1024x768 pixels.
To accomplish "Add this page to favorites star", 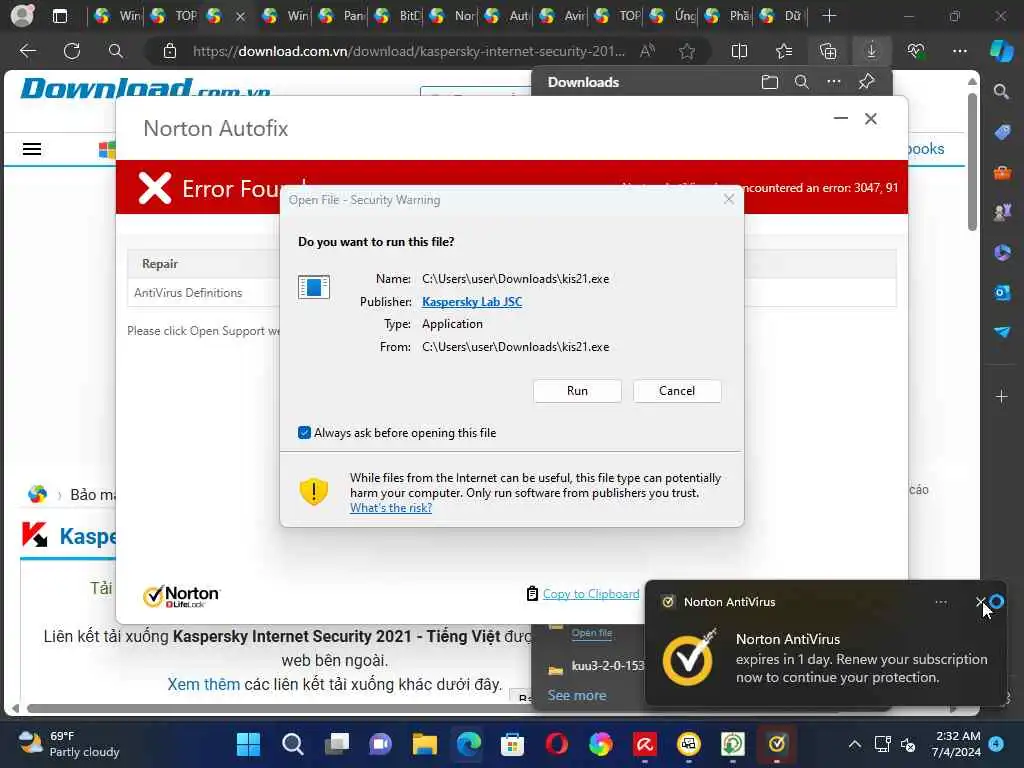I will 686,51.
